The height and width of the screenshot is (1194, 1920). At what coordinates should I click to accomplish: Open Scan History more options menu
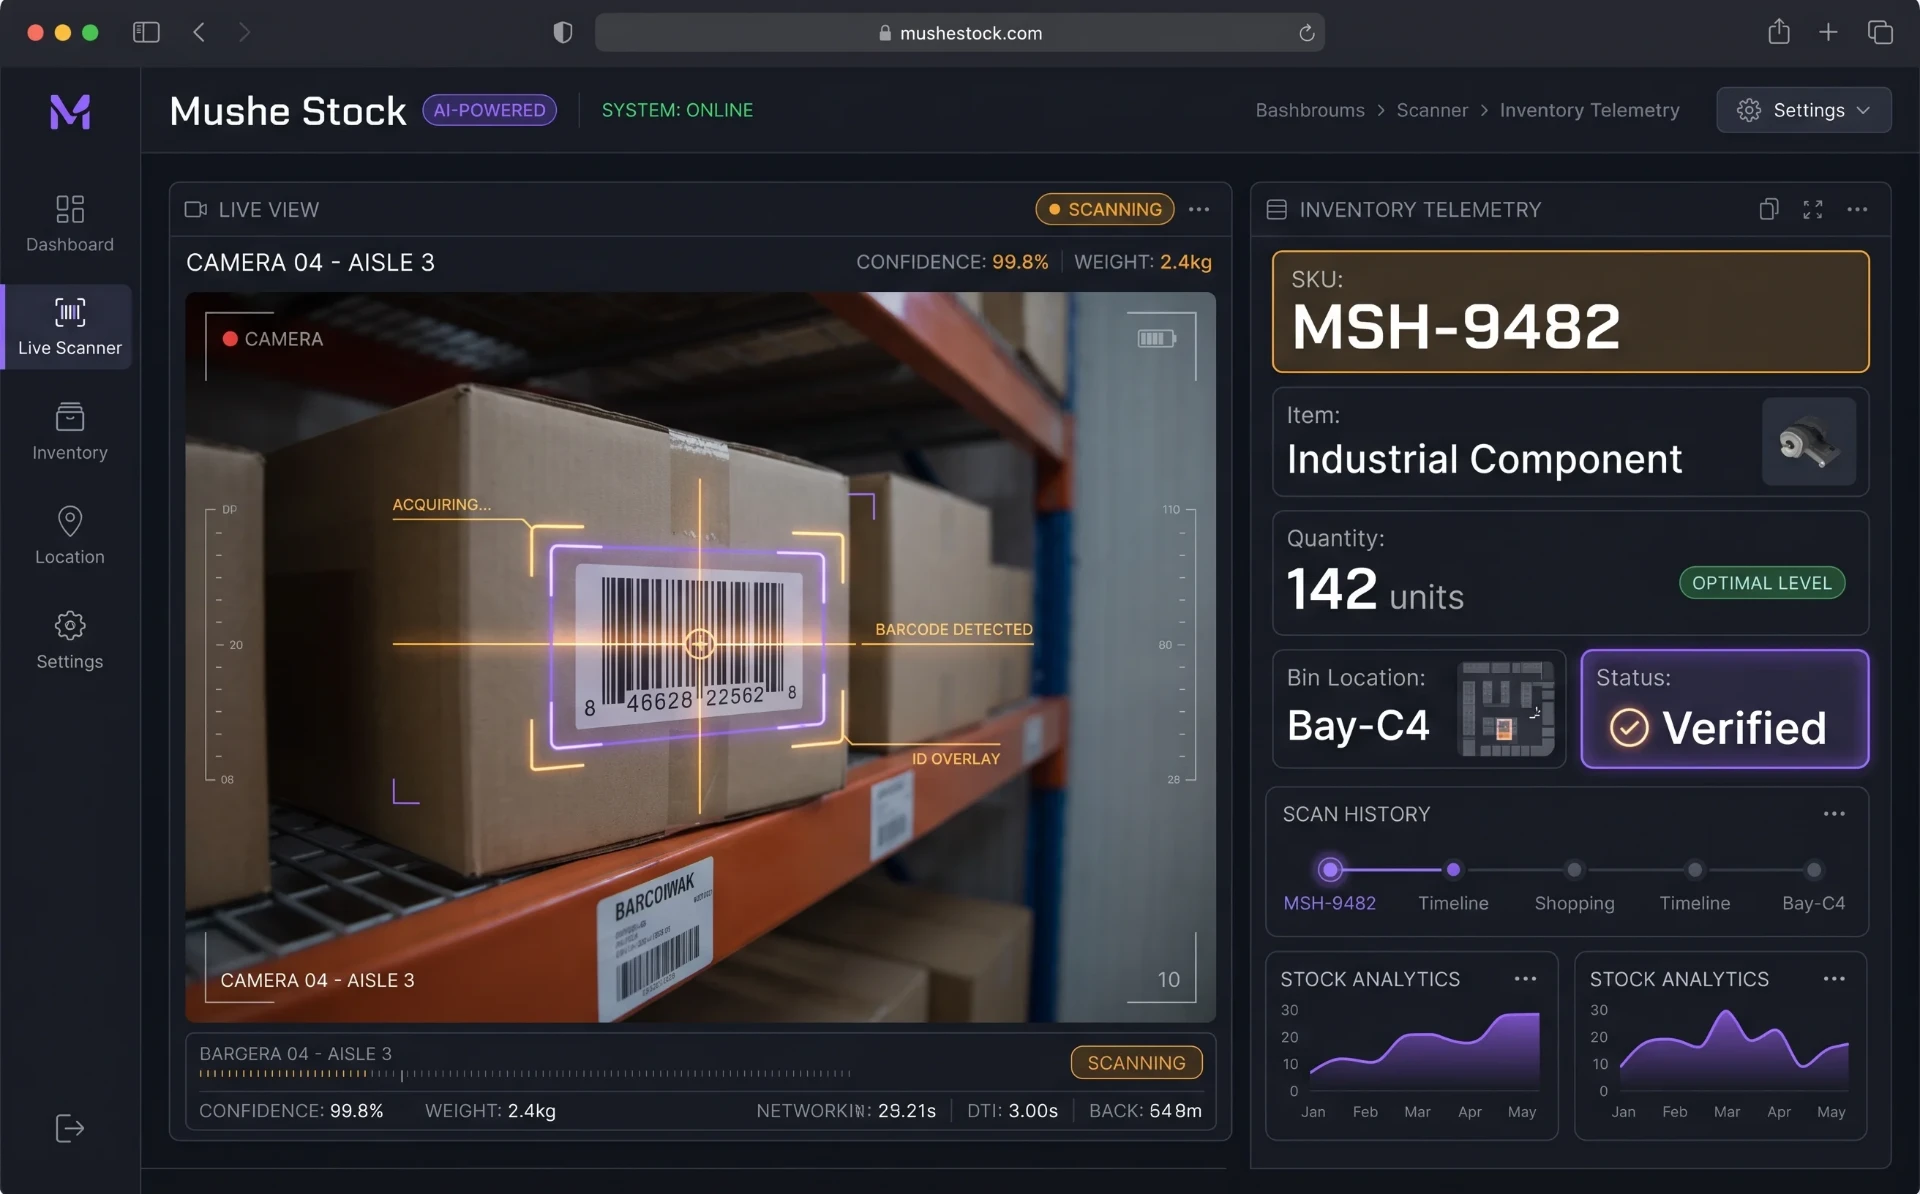1834,814
